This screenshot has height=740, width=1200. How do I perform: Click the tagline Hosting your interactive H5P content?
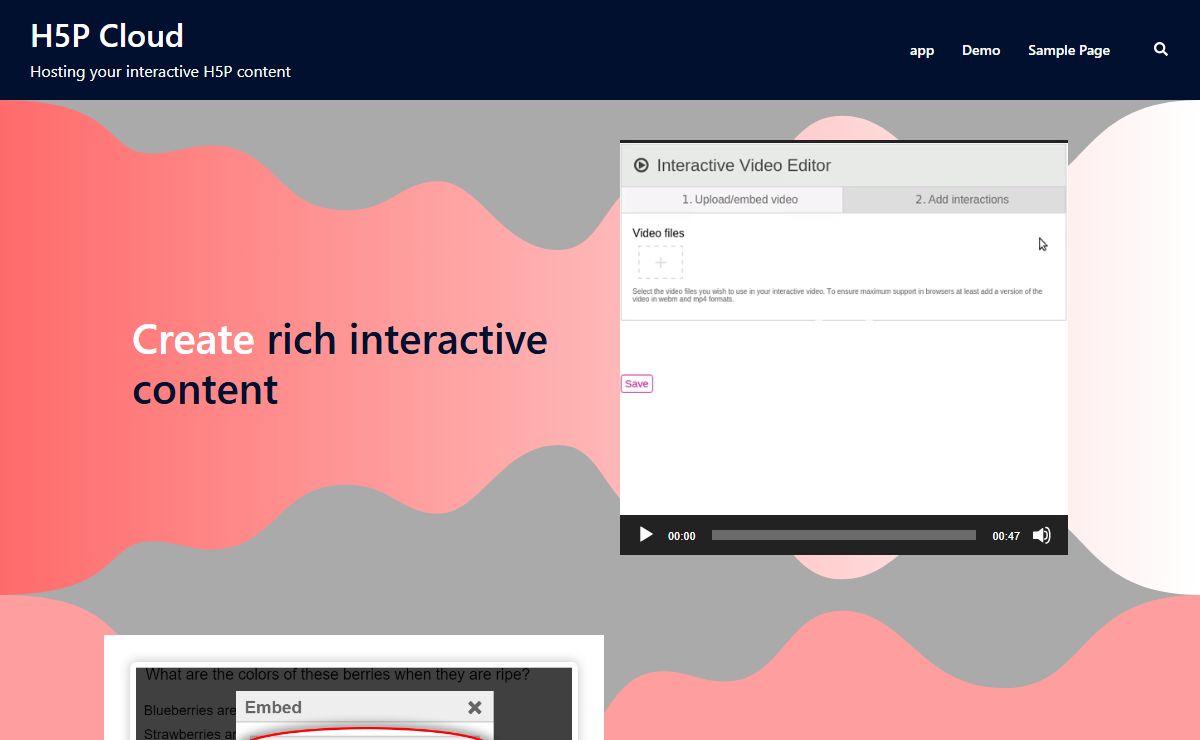[x=160, y=72]
